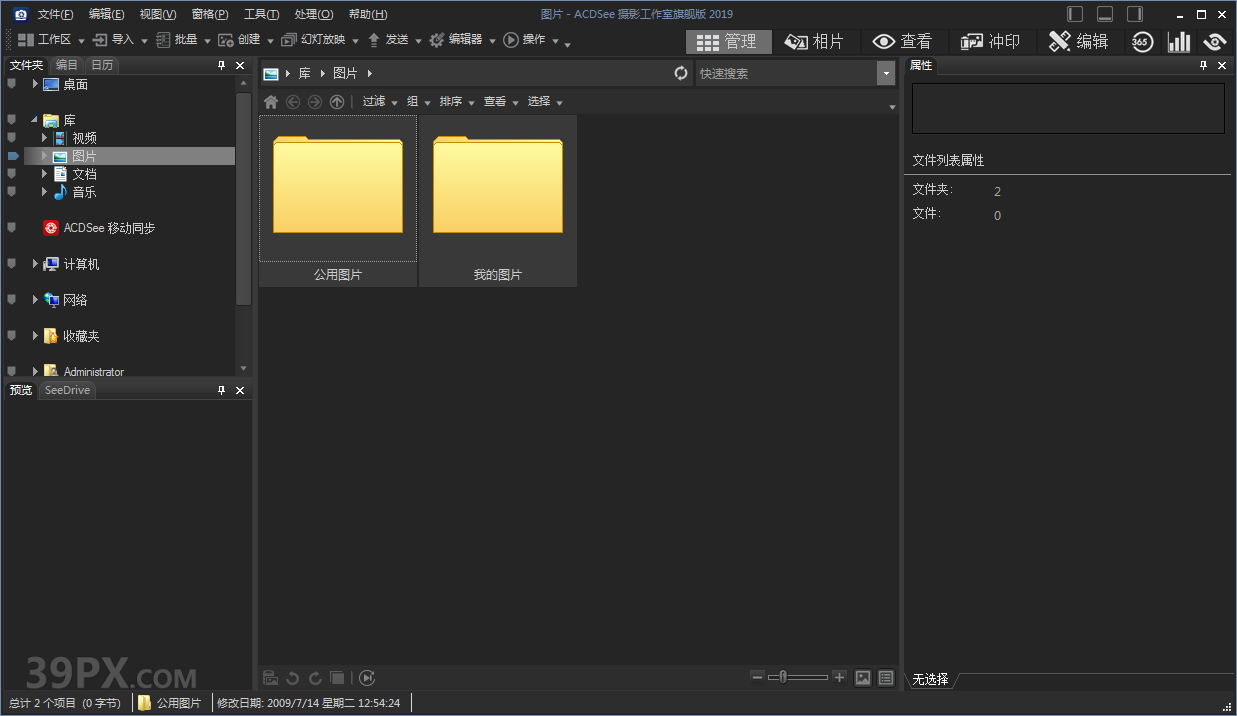The width and height of the screenshot is (1237, 716).
Task: Switch to the SeeDrive tab
Action: (x=67, y=390)
